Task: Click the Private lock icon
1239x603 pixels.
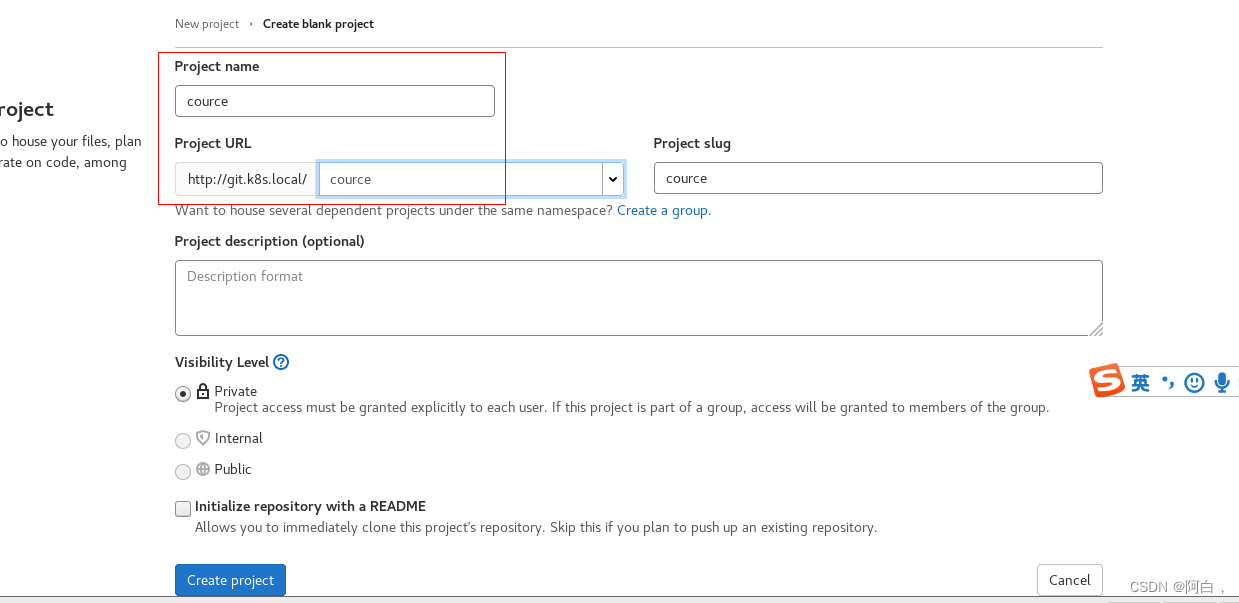Action: click(203, 391)
